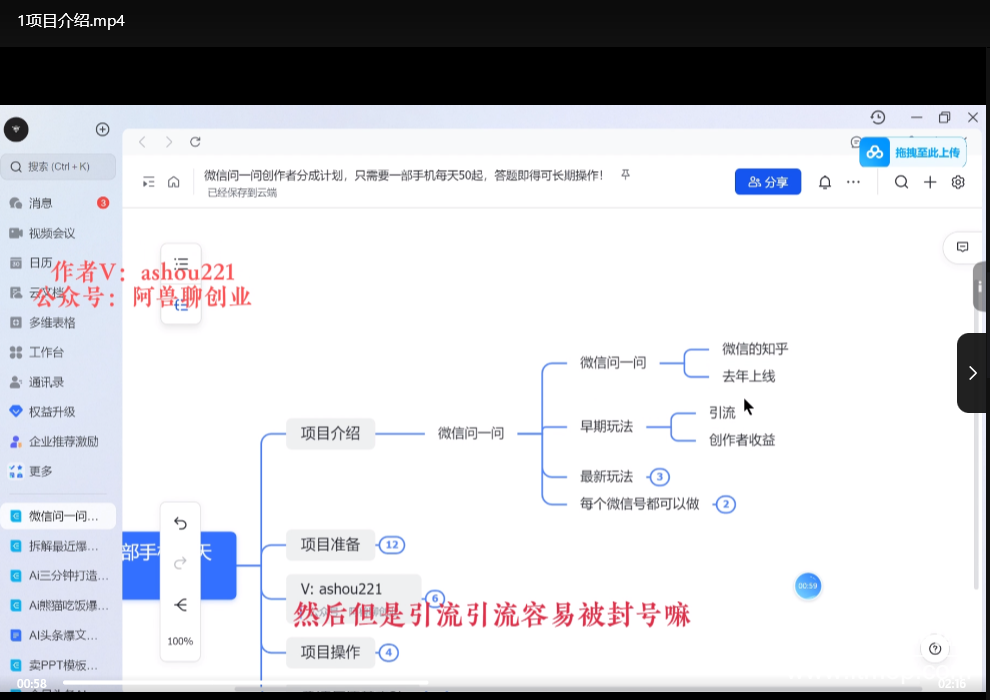
Task: Click the help question mark icon
Action: (935, 649)
